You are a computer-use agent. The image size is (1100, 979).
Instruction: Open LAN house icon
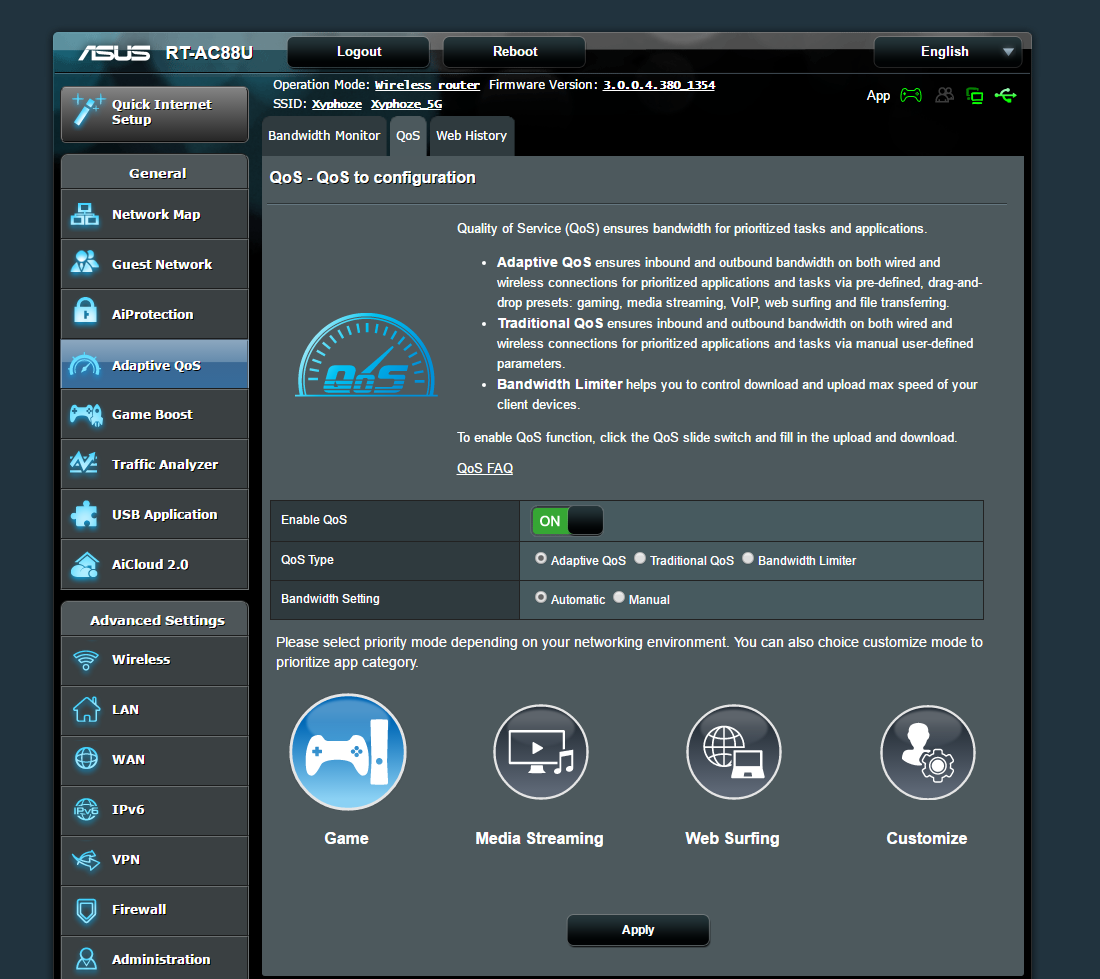(x=86, y=709)
